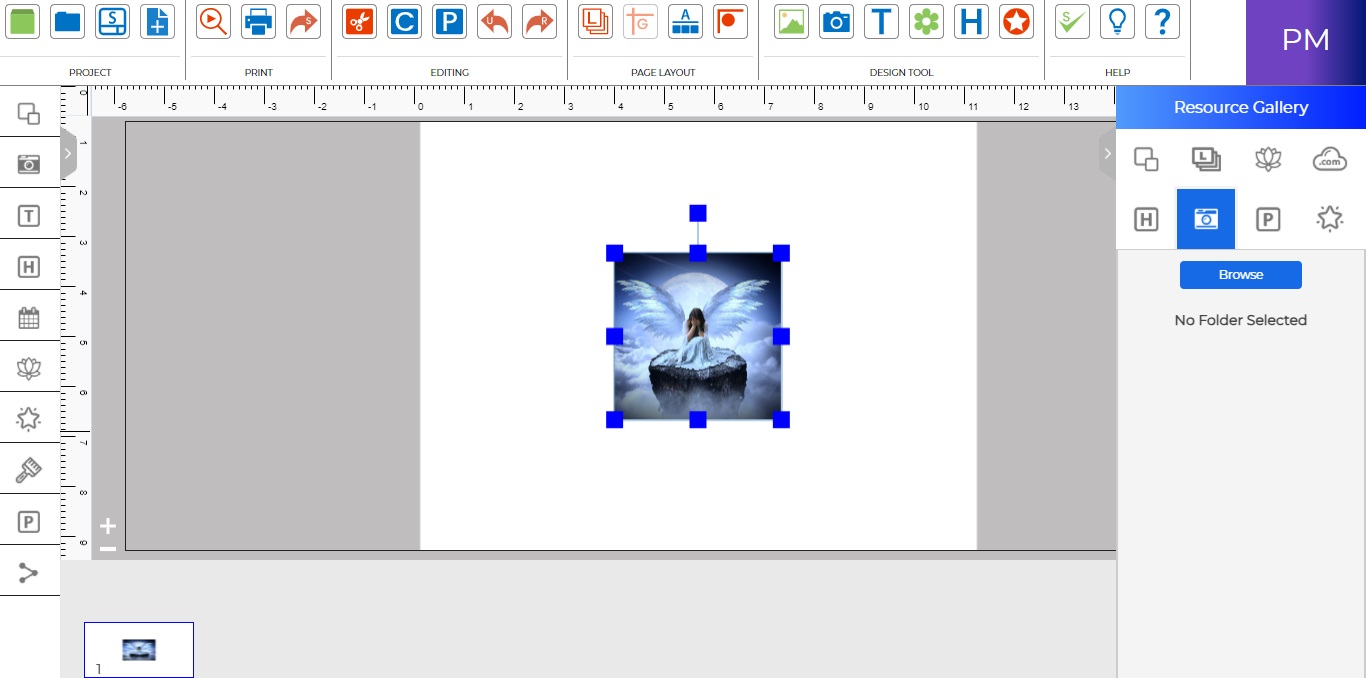This screenshot has width=1366, height=678.
Task: Select text 'T' icon in left sidebar
Action: pyautogui.click(x=29, y=215)
